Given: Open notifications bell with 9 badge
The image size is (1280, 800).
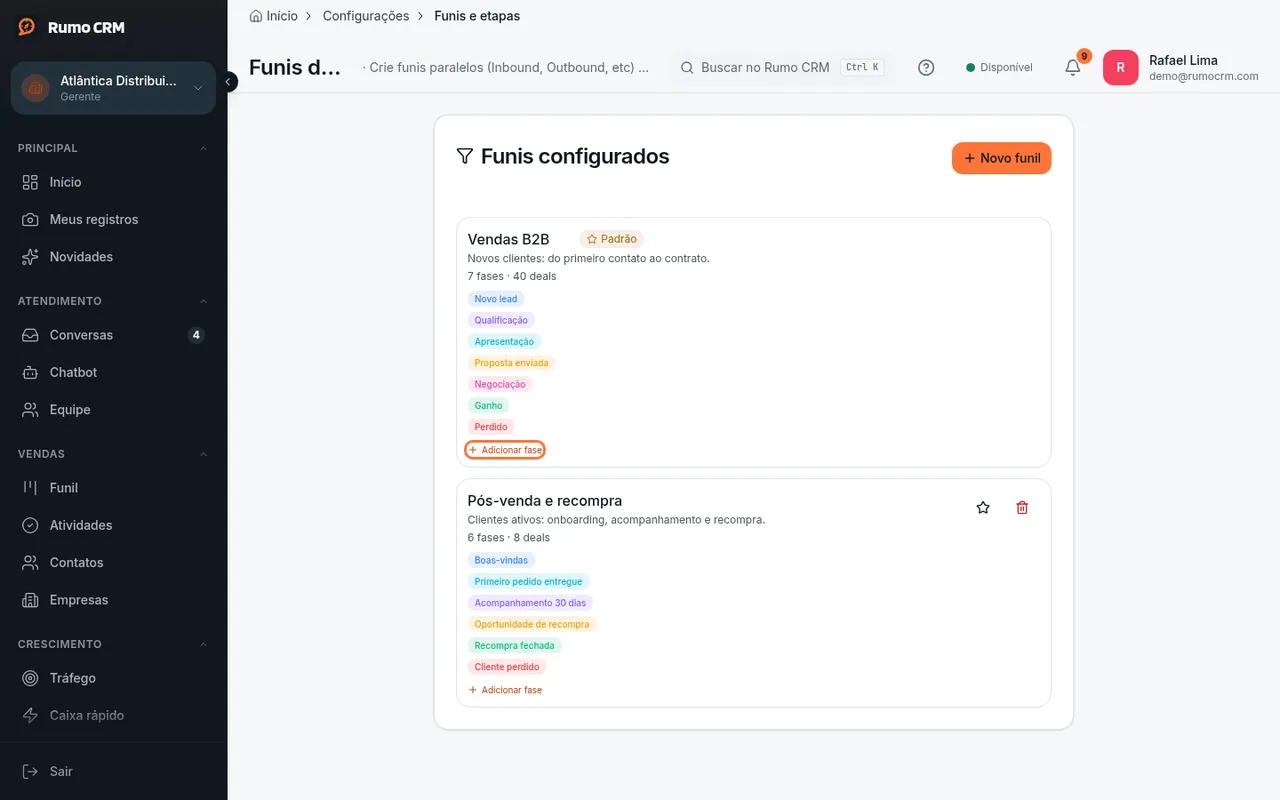Looking at the screenshot, I should pos(1073,67).
